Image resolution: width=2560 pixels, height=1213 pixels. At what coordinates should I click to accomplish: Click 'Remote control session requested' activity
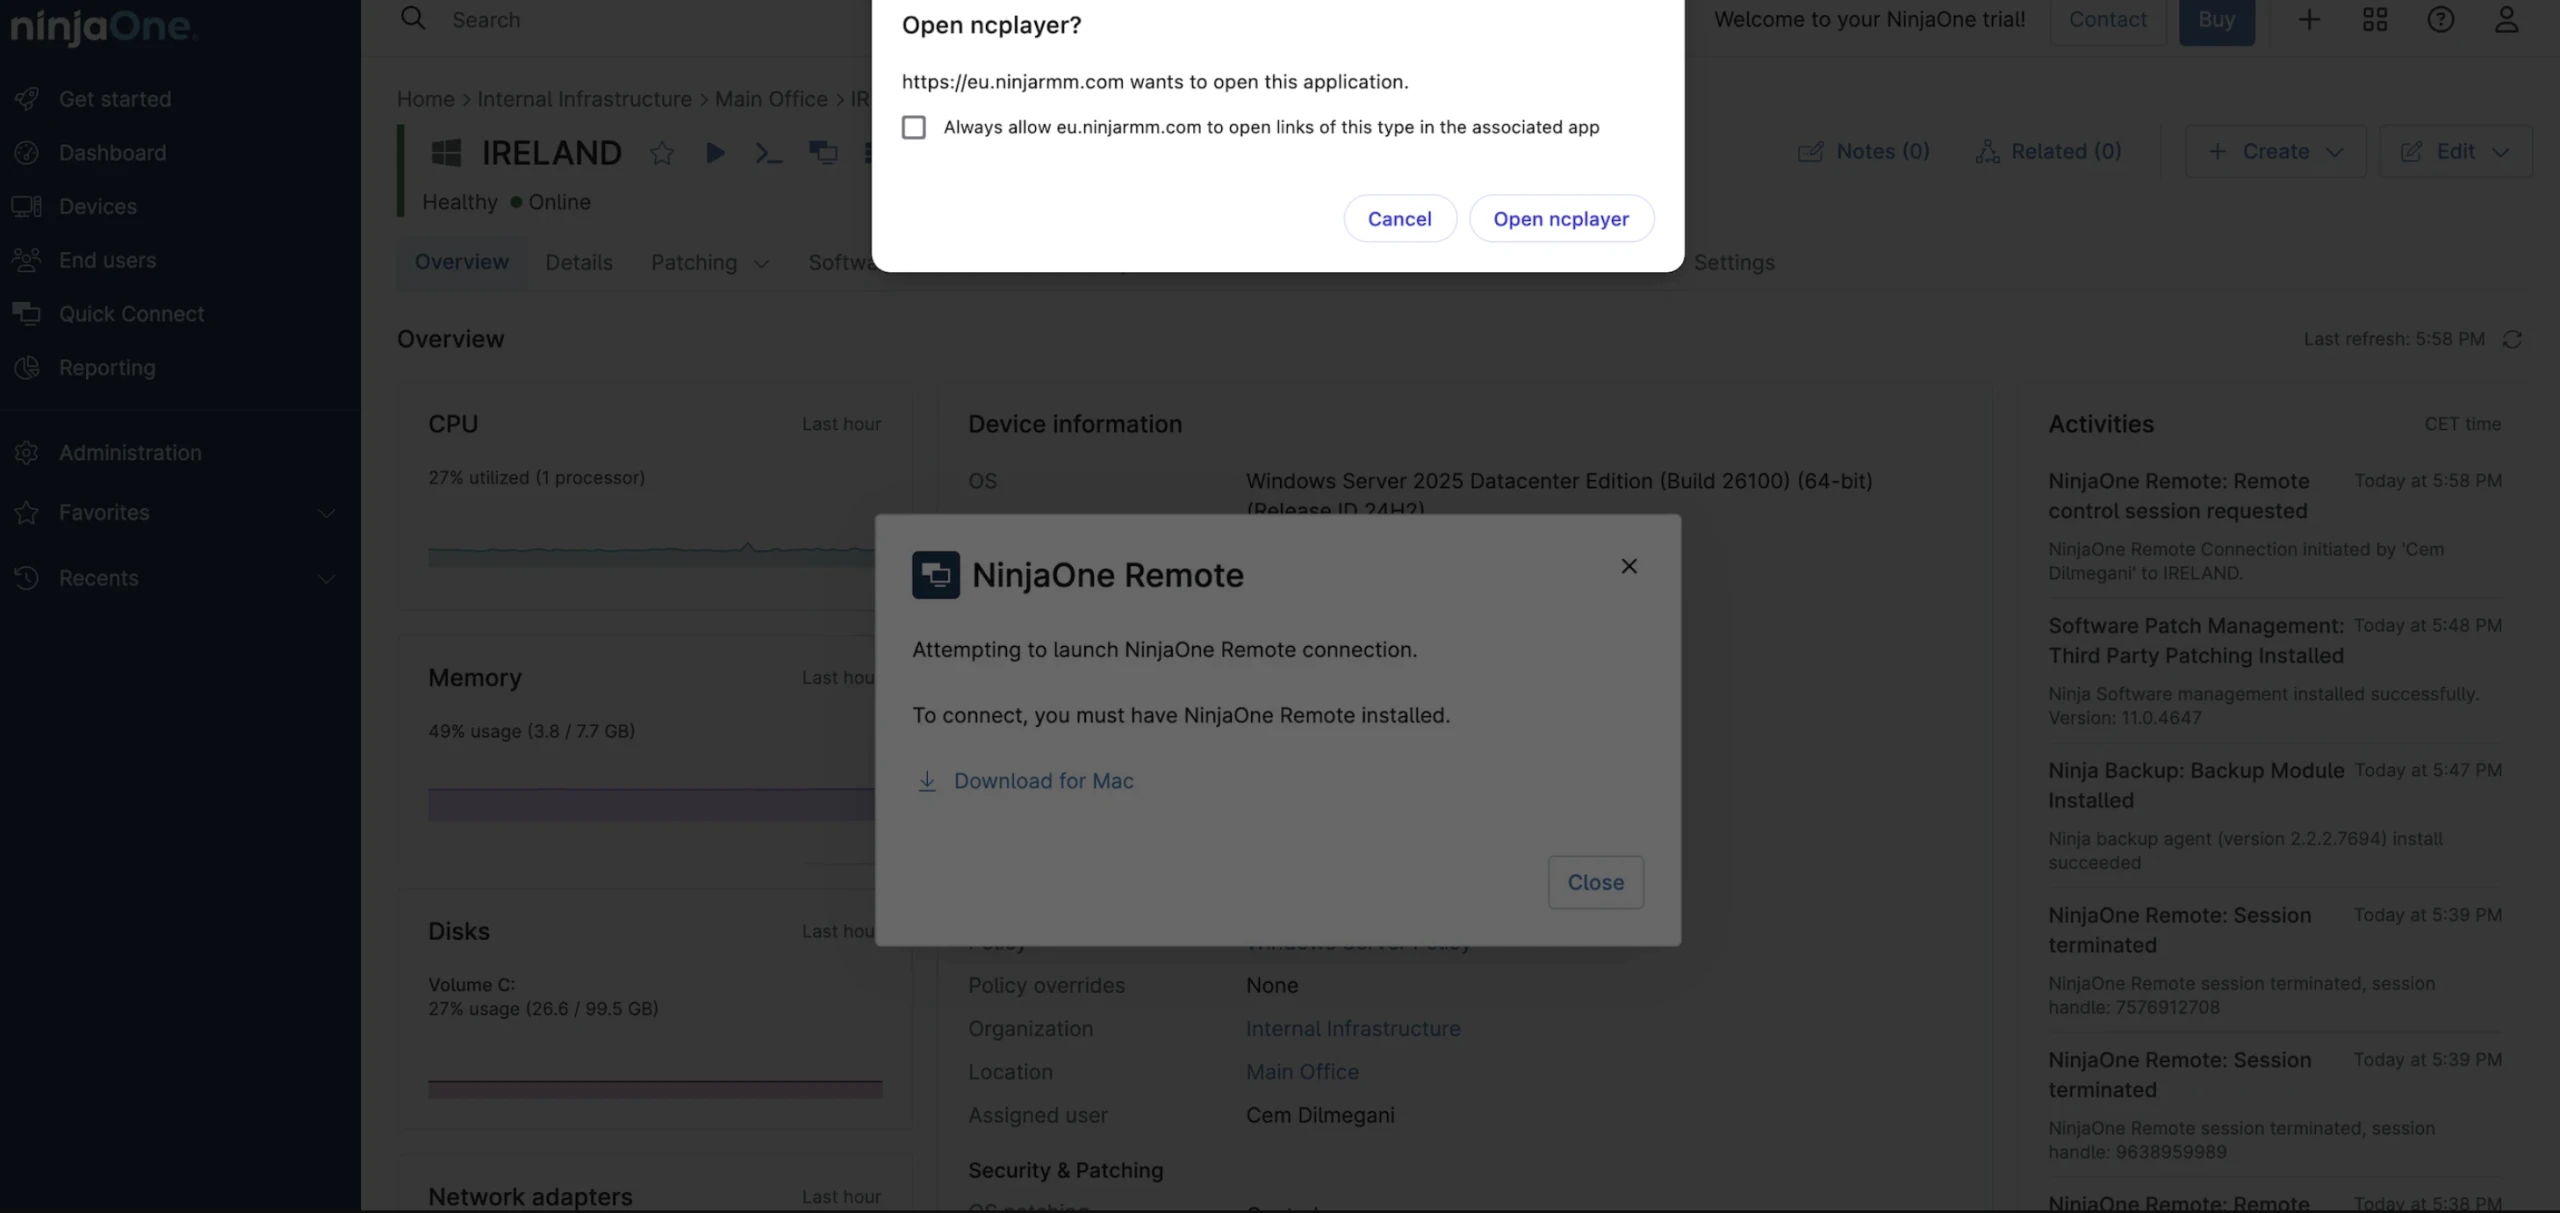[x=2179, y=496]
